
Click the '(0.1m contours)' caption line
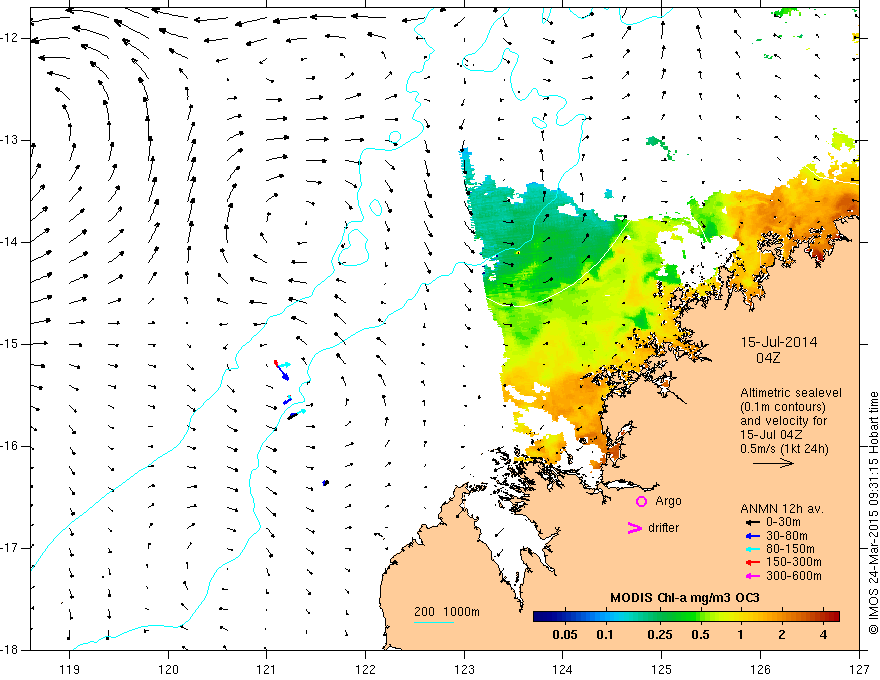783,407
